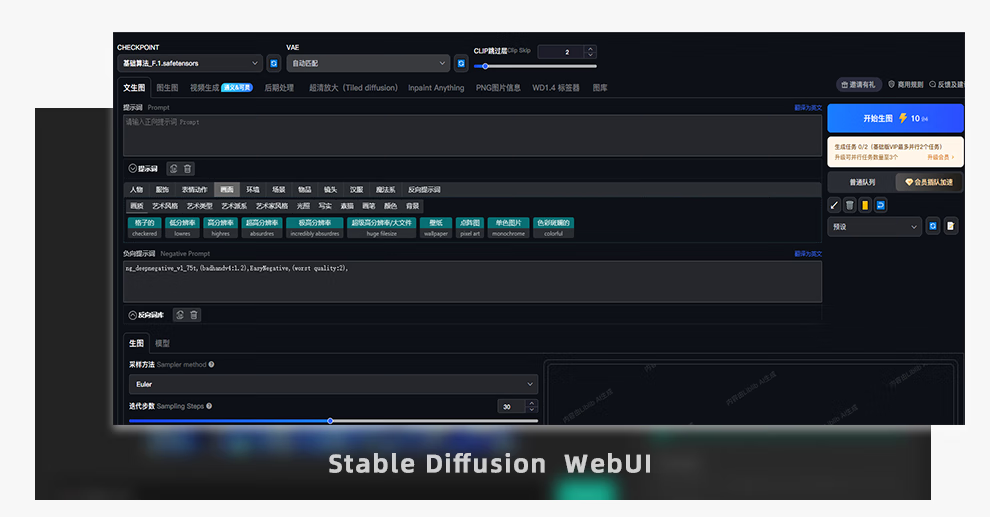Click 邀请有礼 invite button

pos(859,84)
